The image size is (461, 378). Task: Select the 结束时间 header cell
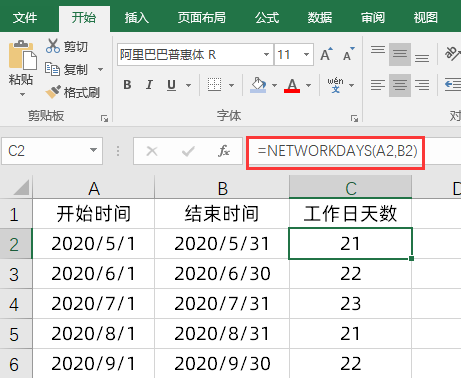click(x=222, y=214)
